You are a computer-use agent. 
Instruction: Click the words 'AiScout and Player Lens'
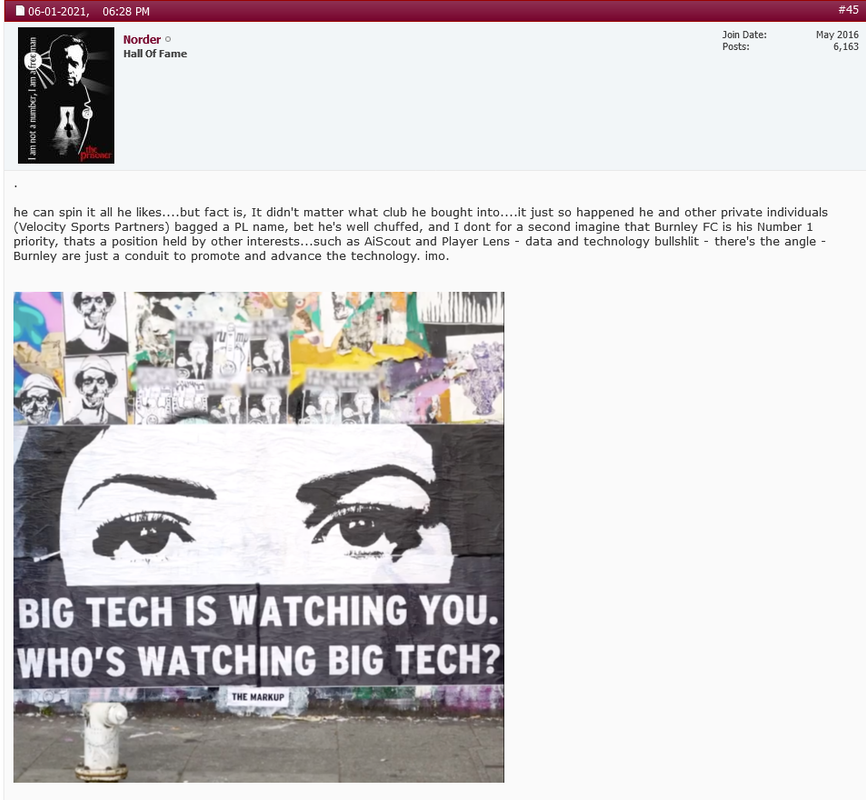coord(437,241)
